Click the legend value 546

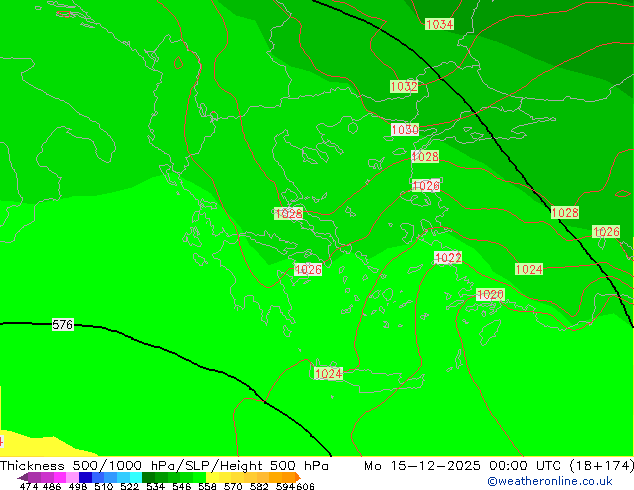182,486
